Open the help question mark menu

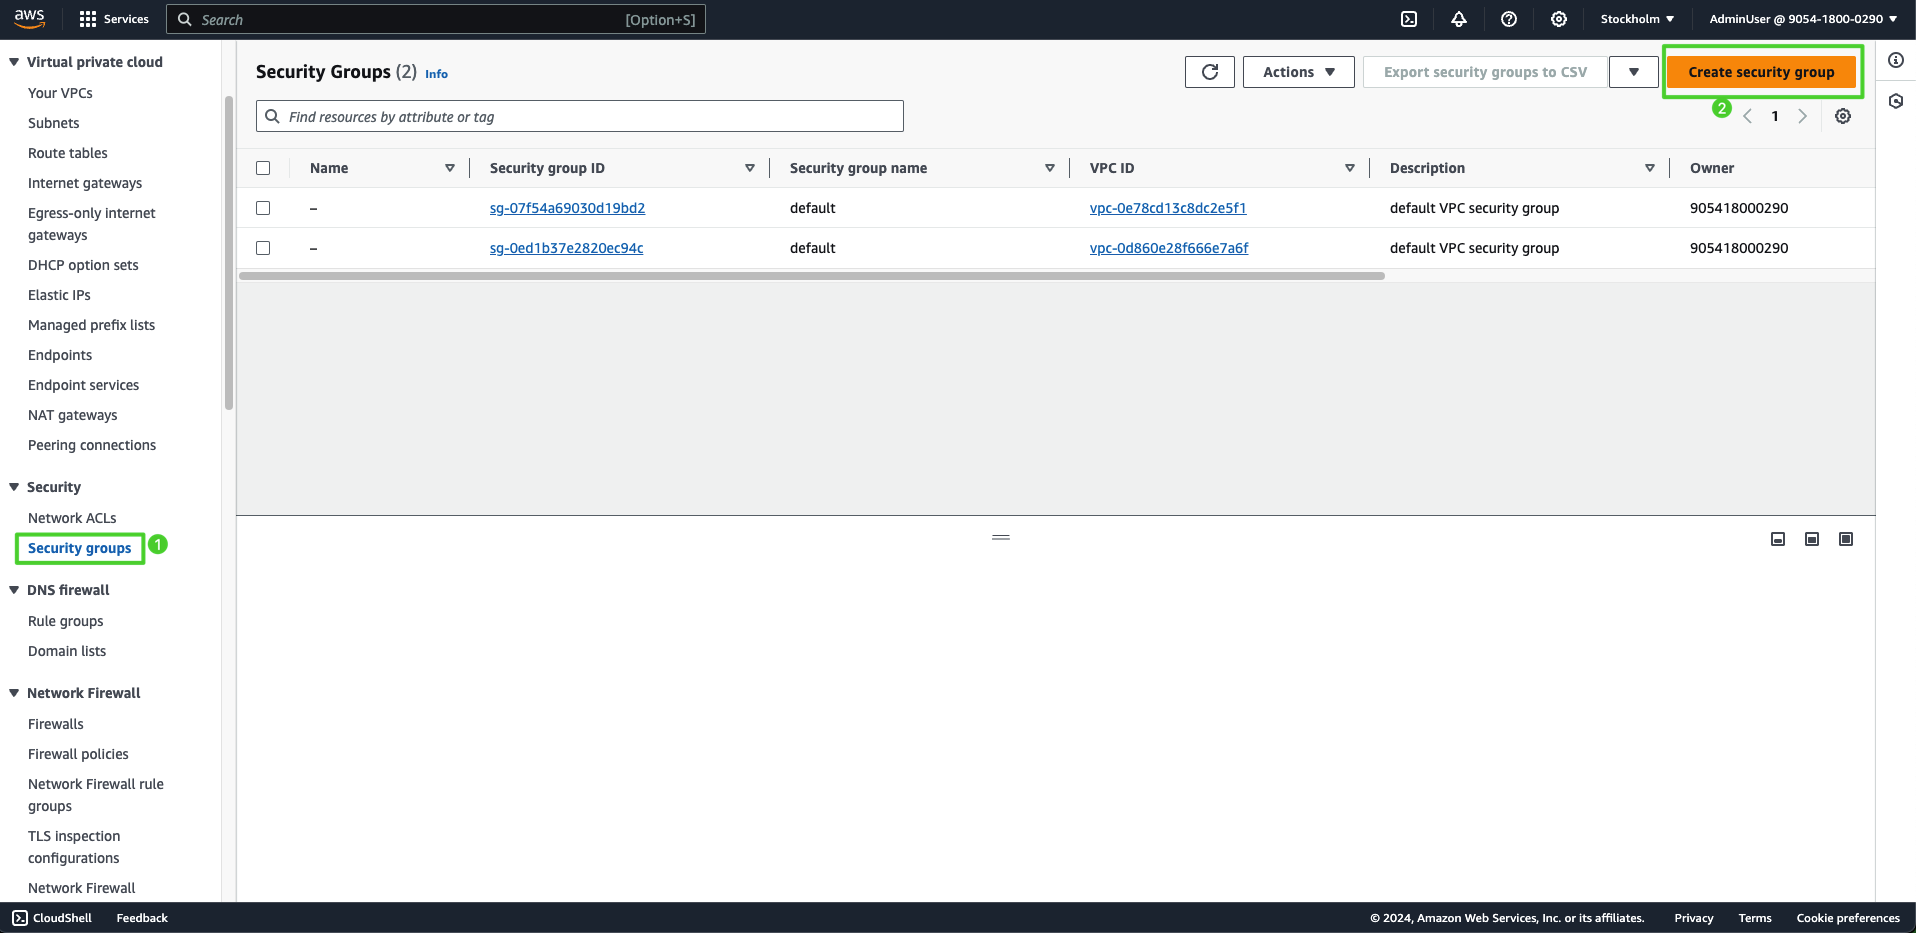(x=1509, y=19)
